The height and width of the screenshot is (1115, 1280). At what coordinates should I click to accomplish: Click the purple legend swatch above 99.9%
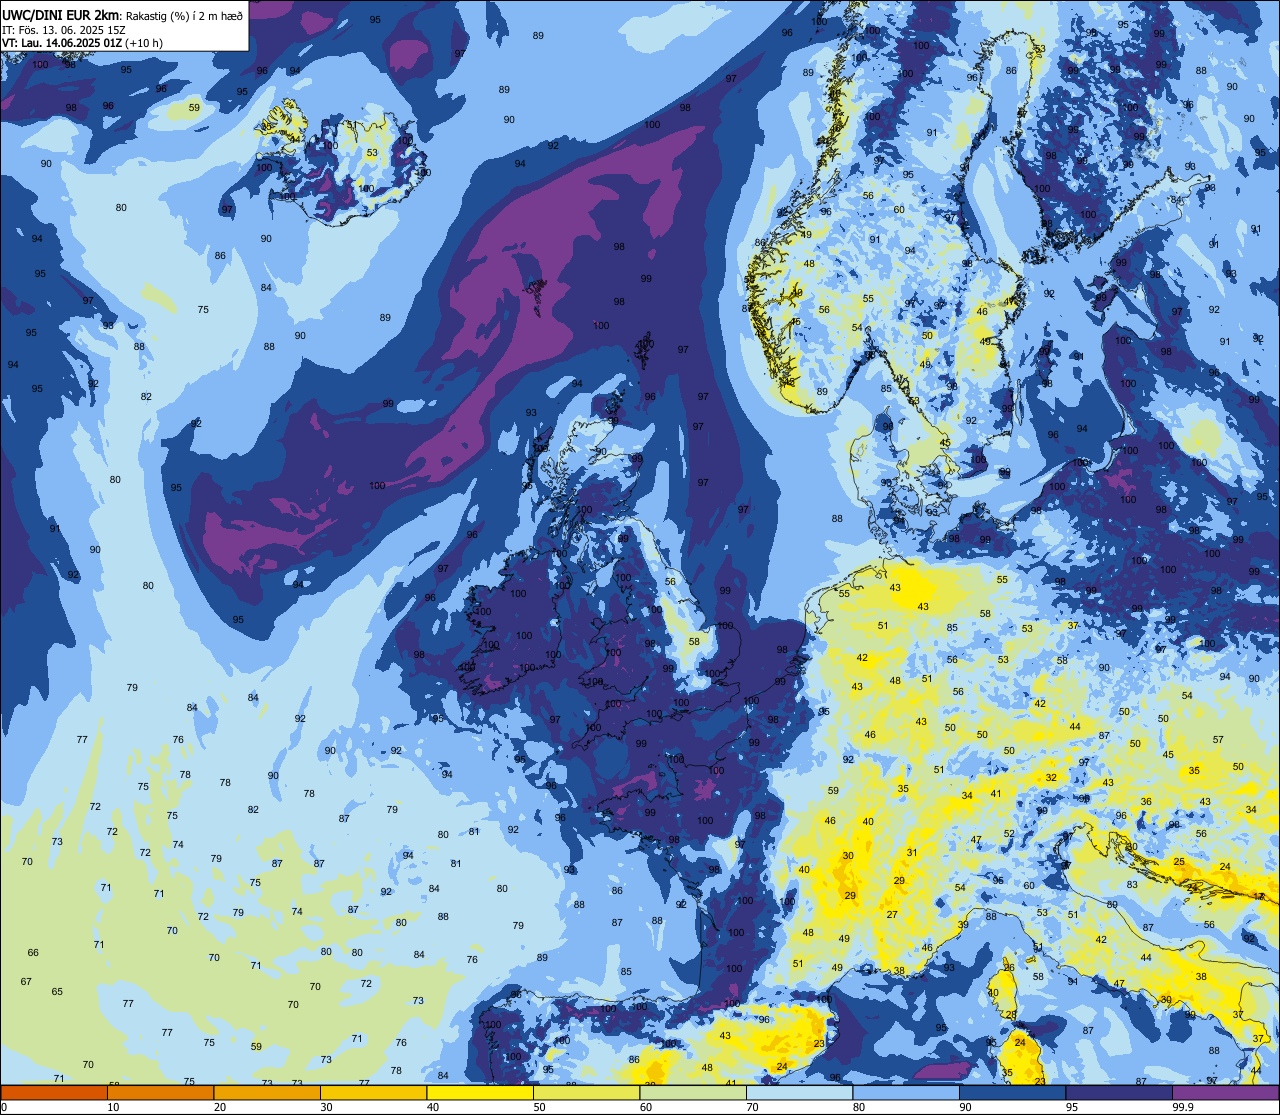pos(1225,1093)
